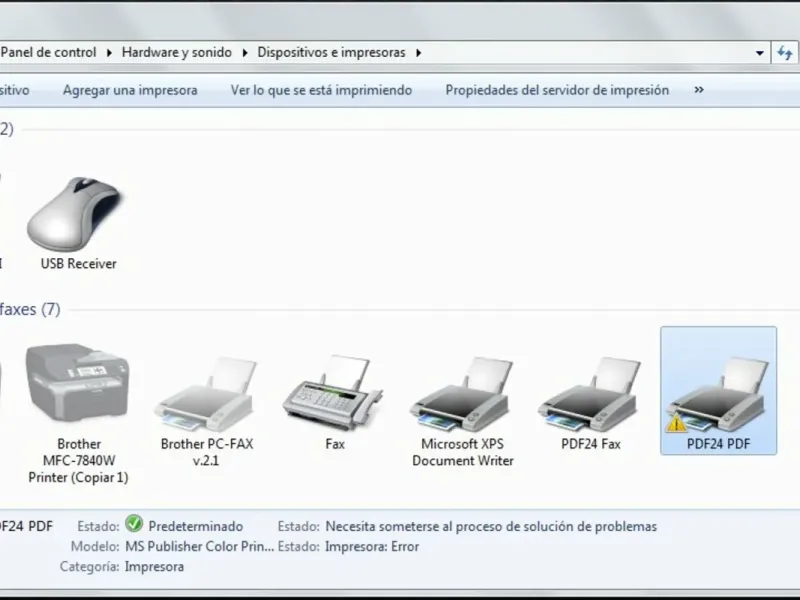Click 'Impresora: Error' status text
800x600 pixels.
[372, 546]
